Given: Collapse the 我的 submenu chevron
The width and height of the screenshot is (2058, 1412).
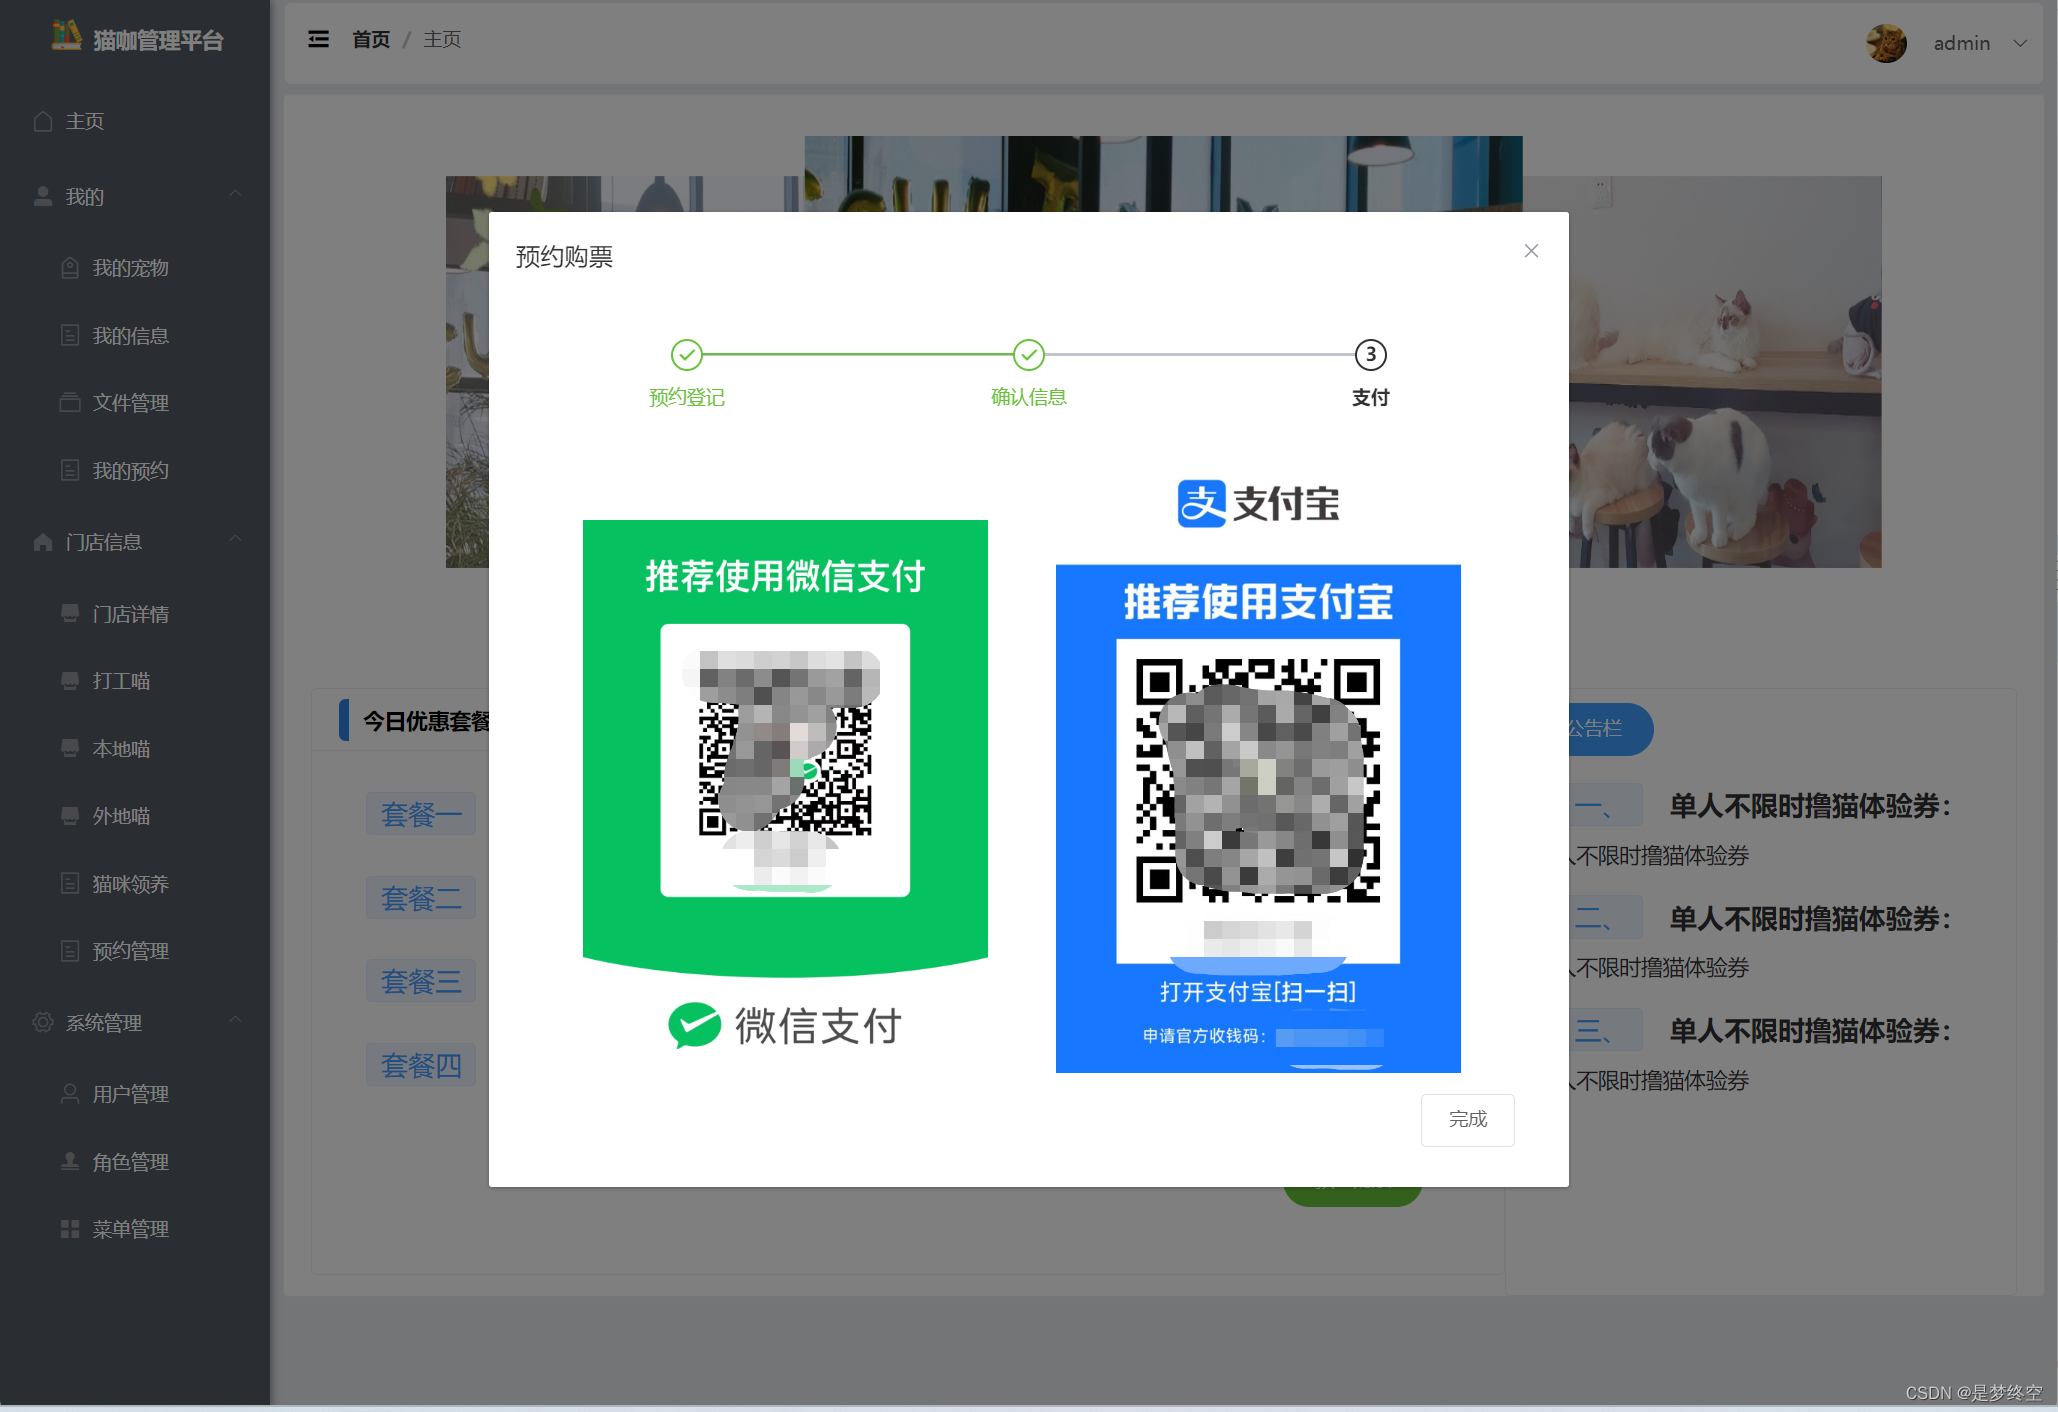Looking at the screenshot, I should point(236,194).
